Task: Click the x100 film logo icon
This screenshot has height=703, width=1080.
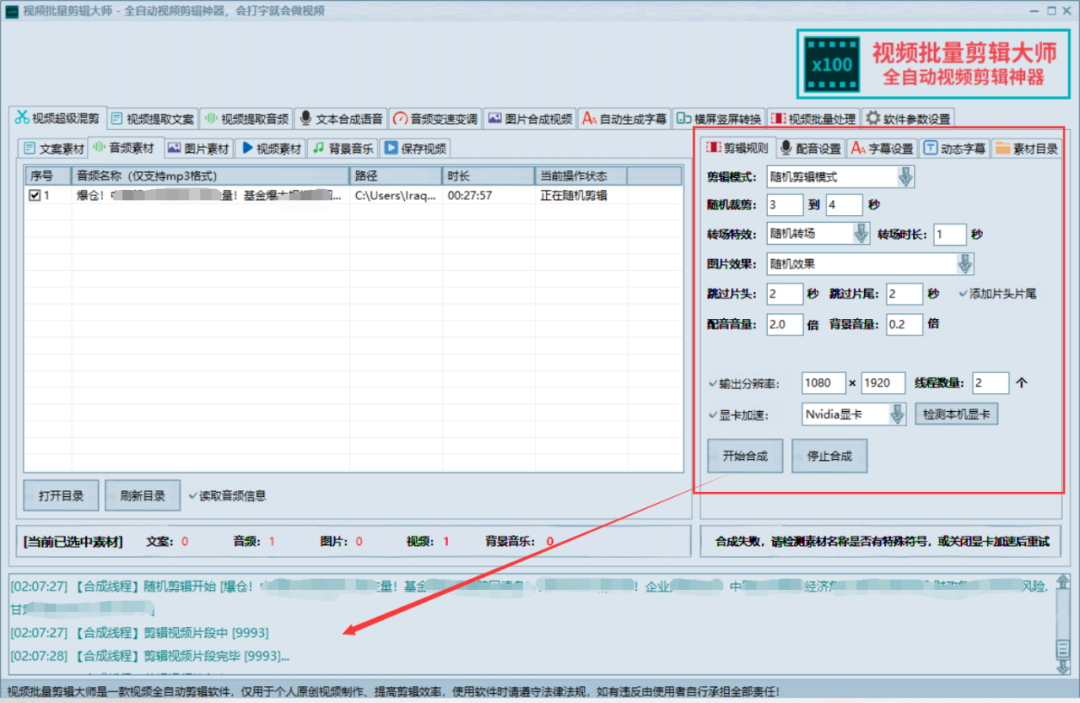Action: point(832,64)
